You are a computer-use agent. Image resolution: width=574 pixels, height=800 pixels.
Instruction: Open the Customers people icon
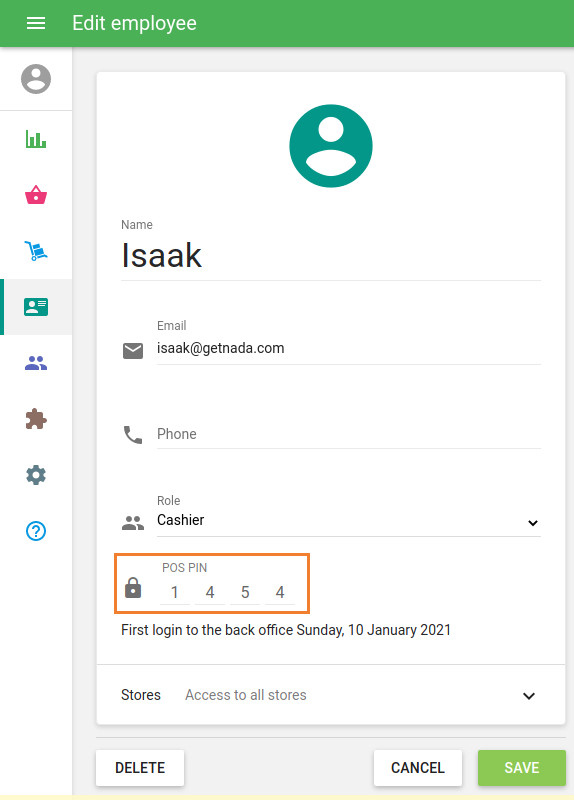[x=36, y=363]
